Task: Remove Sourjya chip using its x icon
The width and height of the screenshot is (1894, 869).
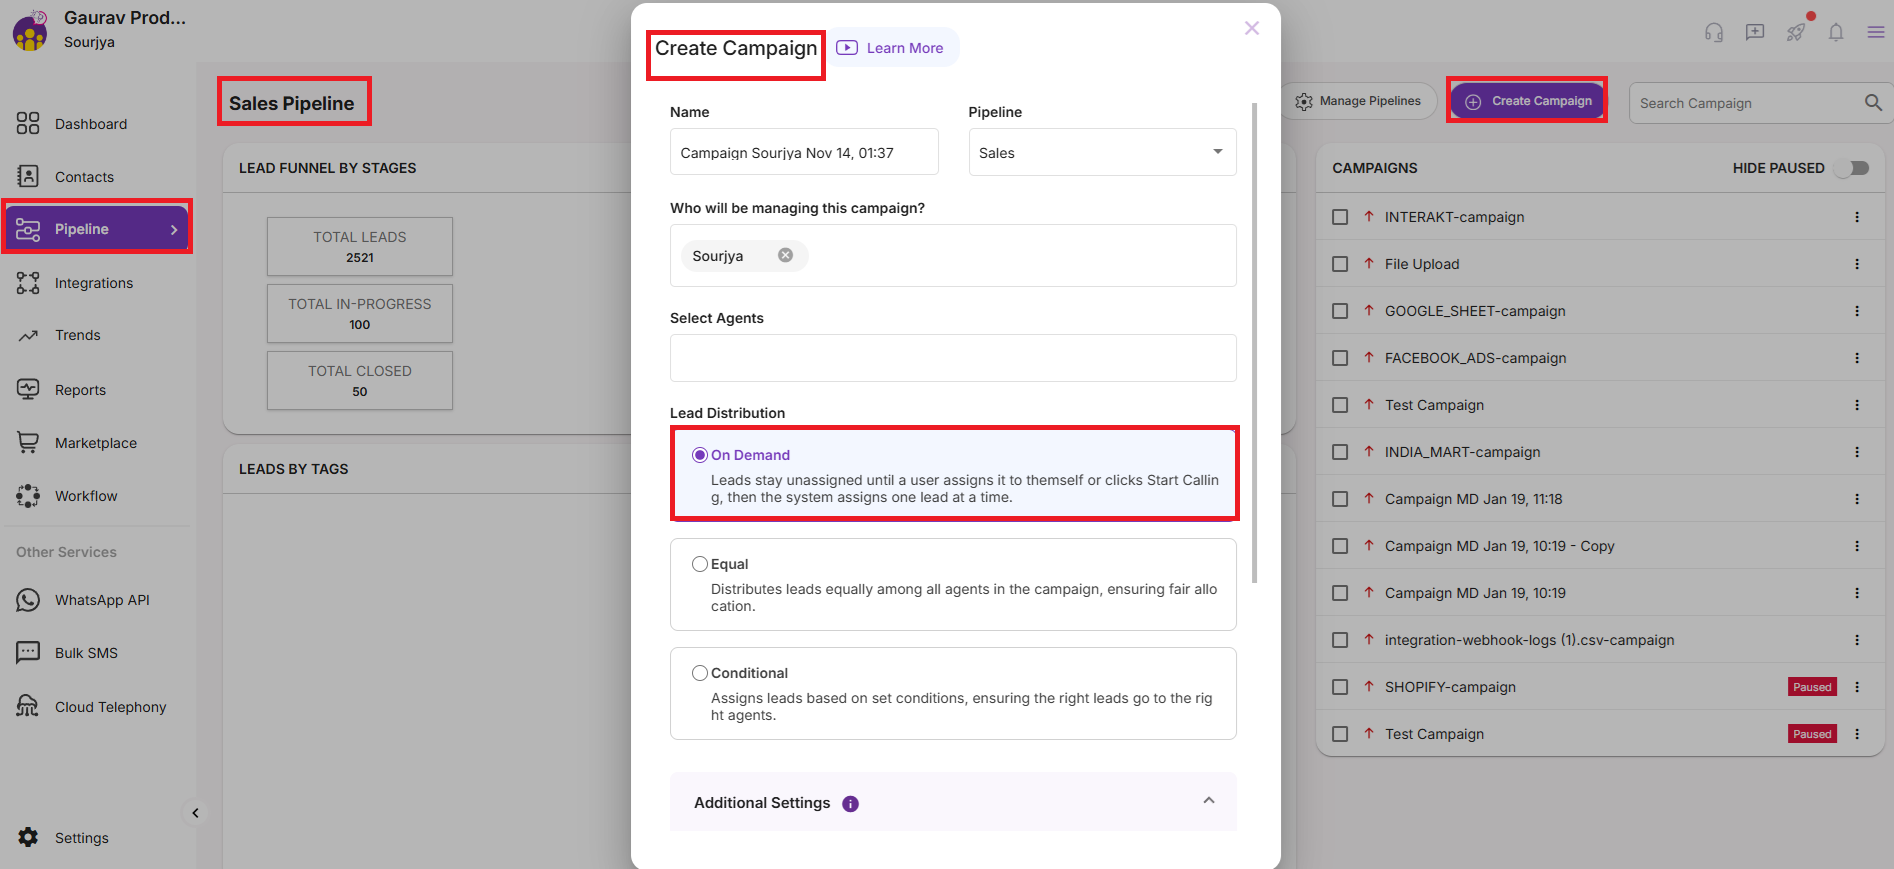Action: click(x=786, y=255)
